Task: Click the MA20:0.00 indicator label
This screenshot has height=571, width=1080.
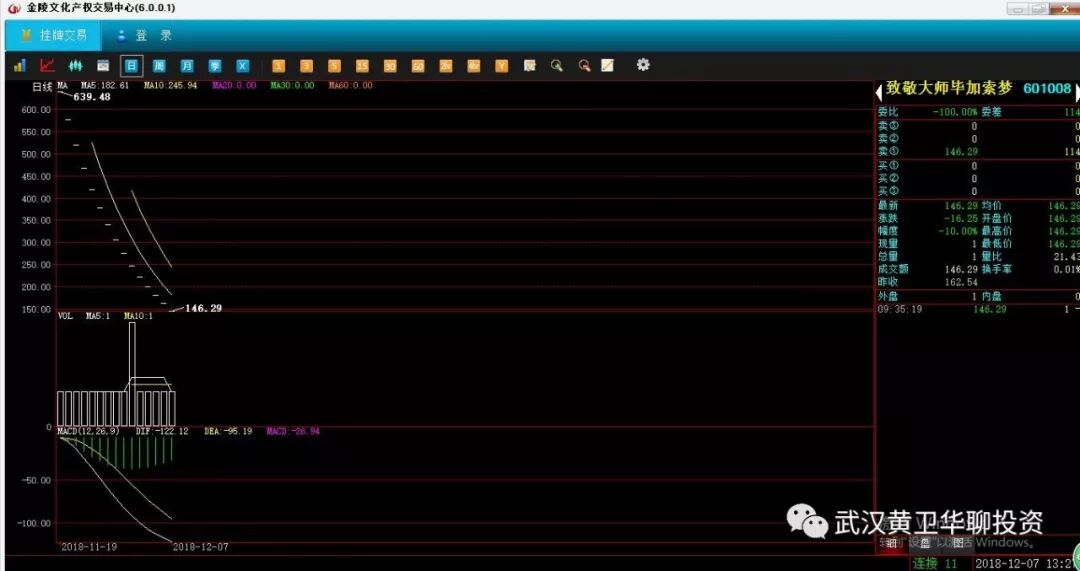Action: click(x=234, y=85)
